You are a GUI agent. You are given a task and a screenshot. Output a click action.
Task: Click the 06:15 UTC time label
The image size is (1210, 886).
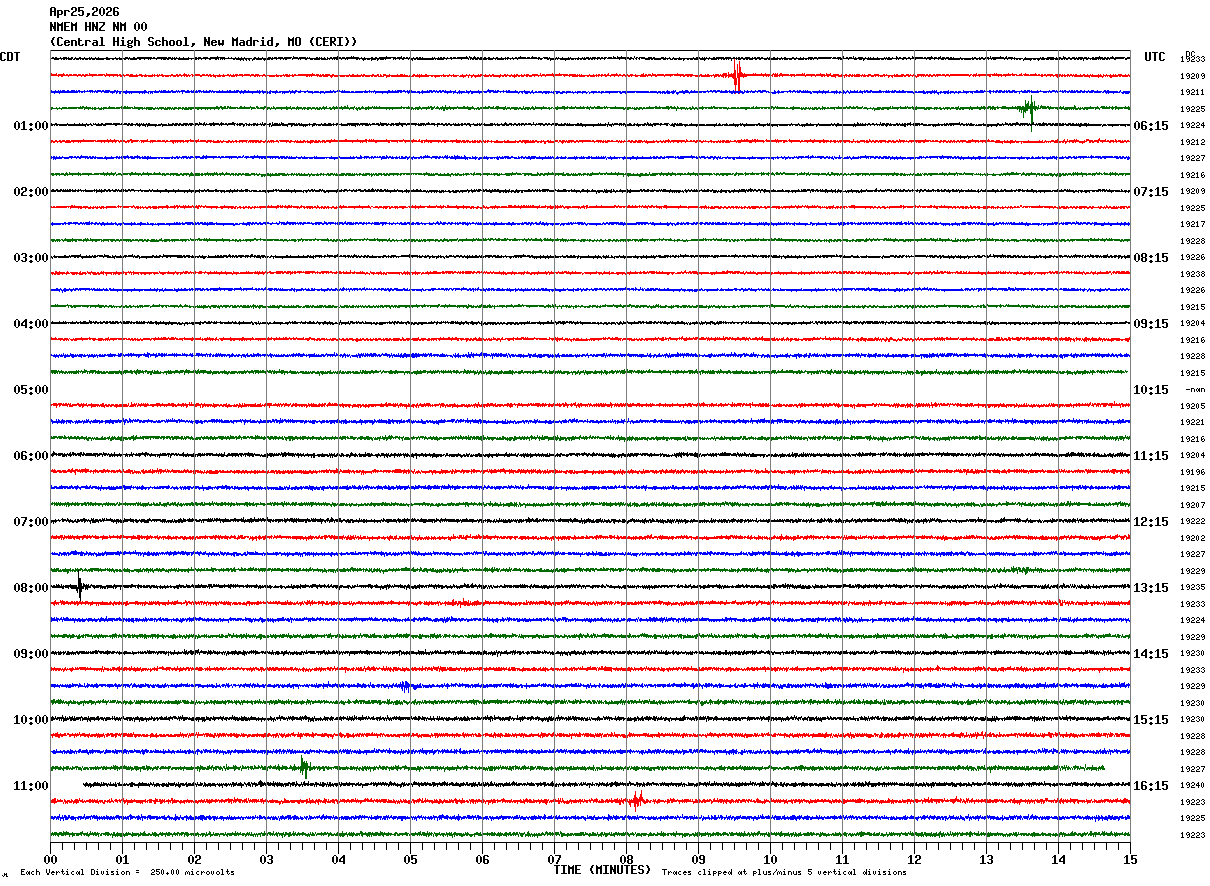click(x=1151, y=126)
